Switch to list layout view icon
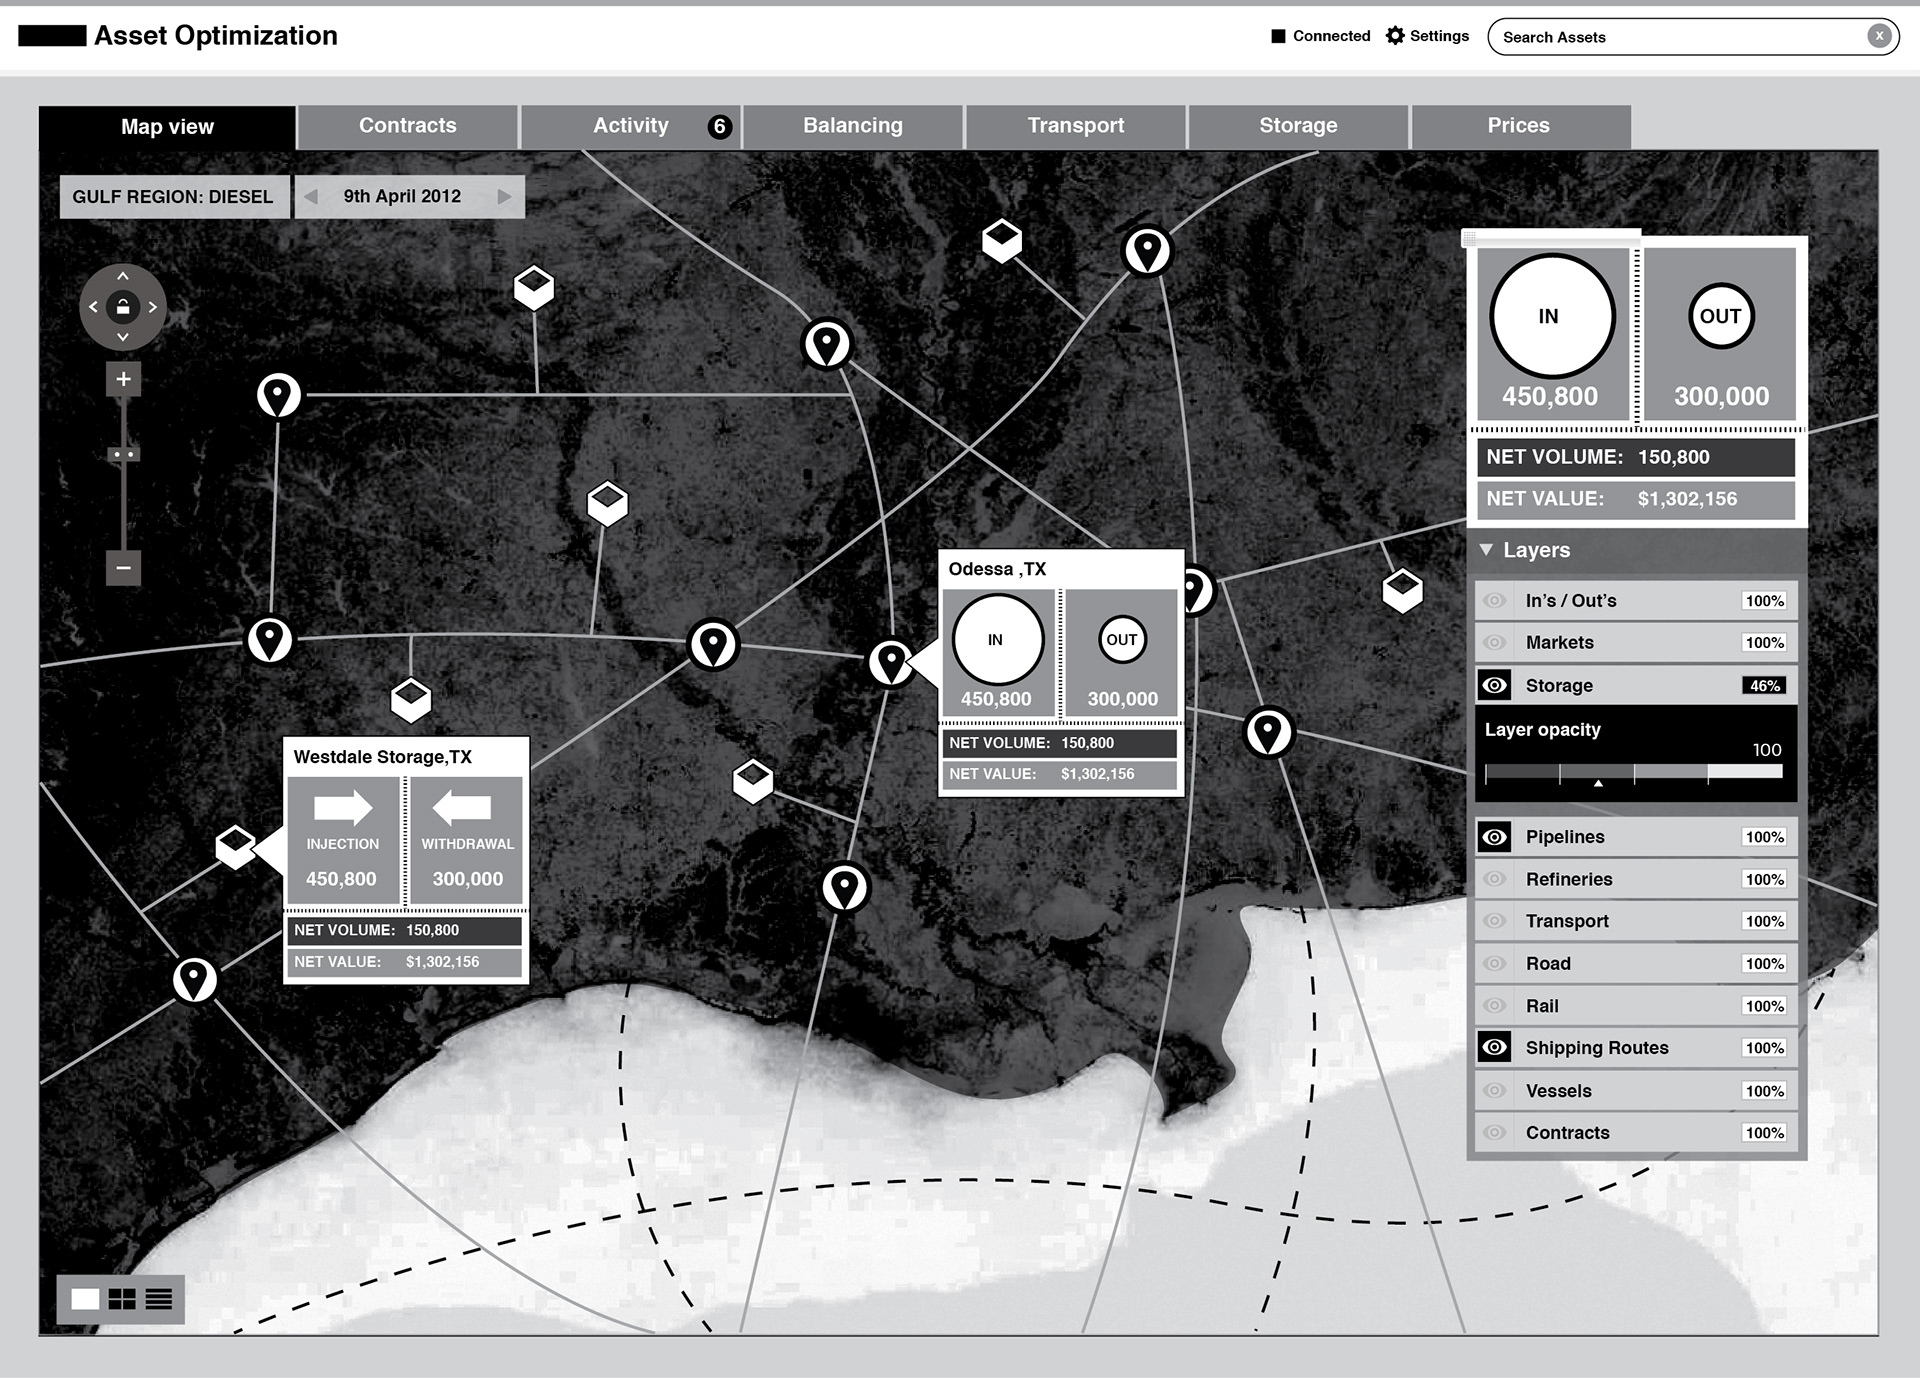The image size is (1920, 1378). (x=159, y=1299)
